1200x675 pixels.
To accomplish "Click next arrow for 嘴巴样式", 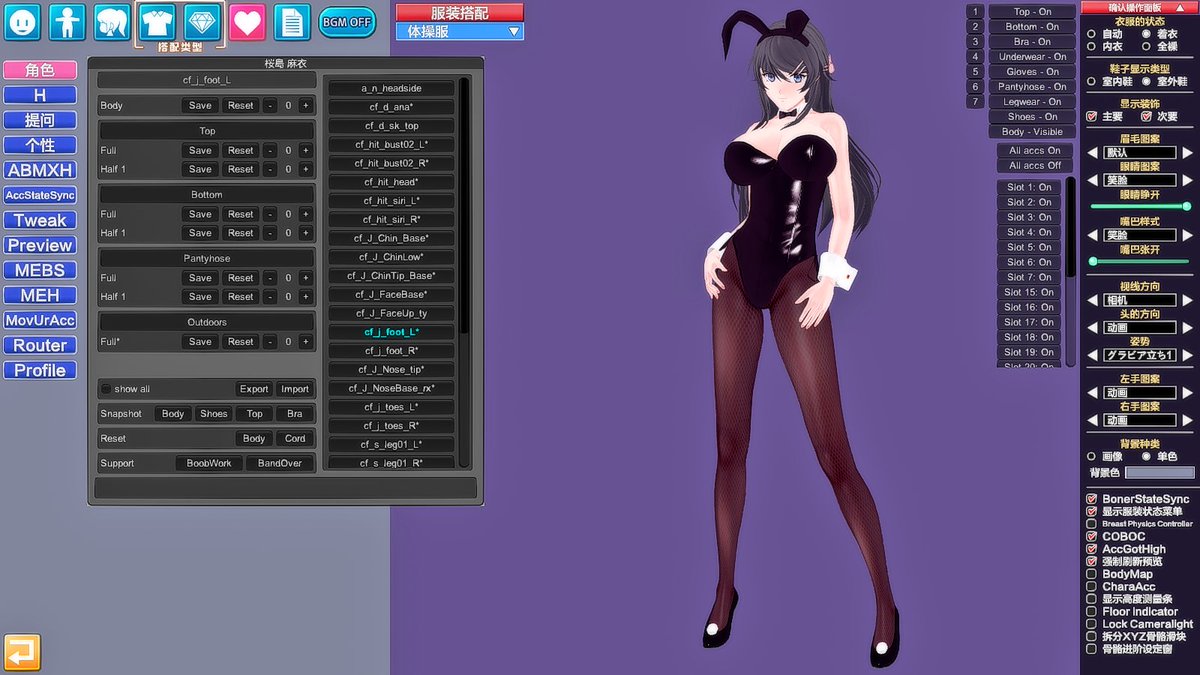I will pyautogui.click(x=1187, y=235).
